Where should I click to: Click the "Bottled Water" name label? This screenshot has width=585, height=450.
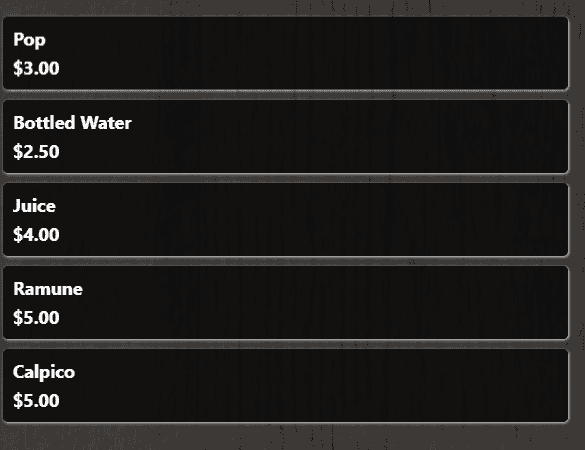tap(72, 123)
